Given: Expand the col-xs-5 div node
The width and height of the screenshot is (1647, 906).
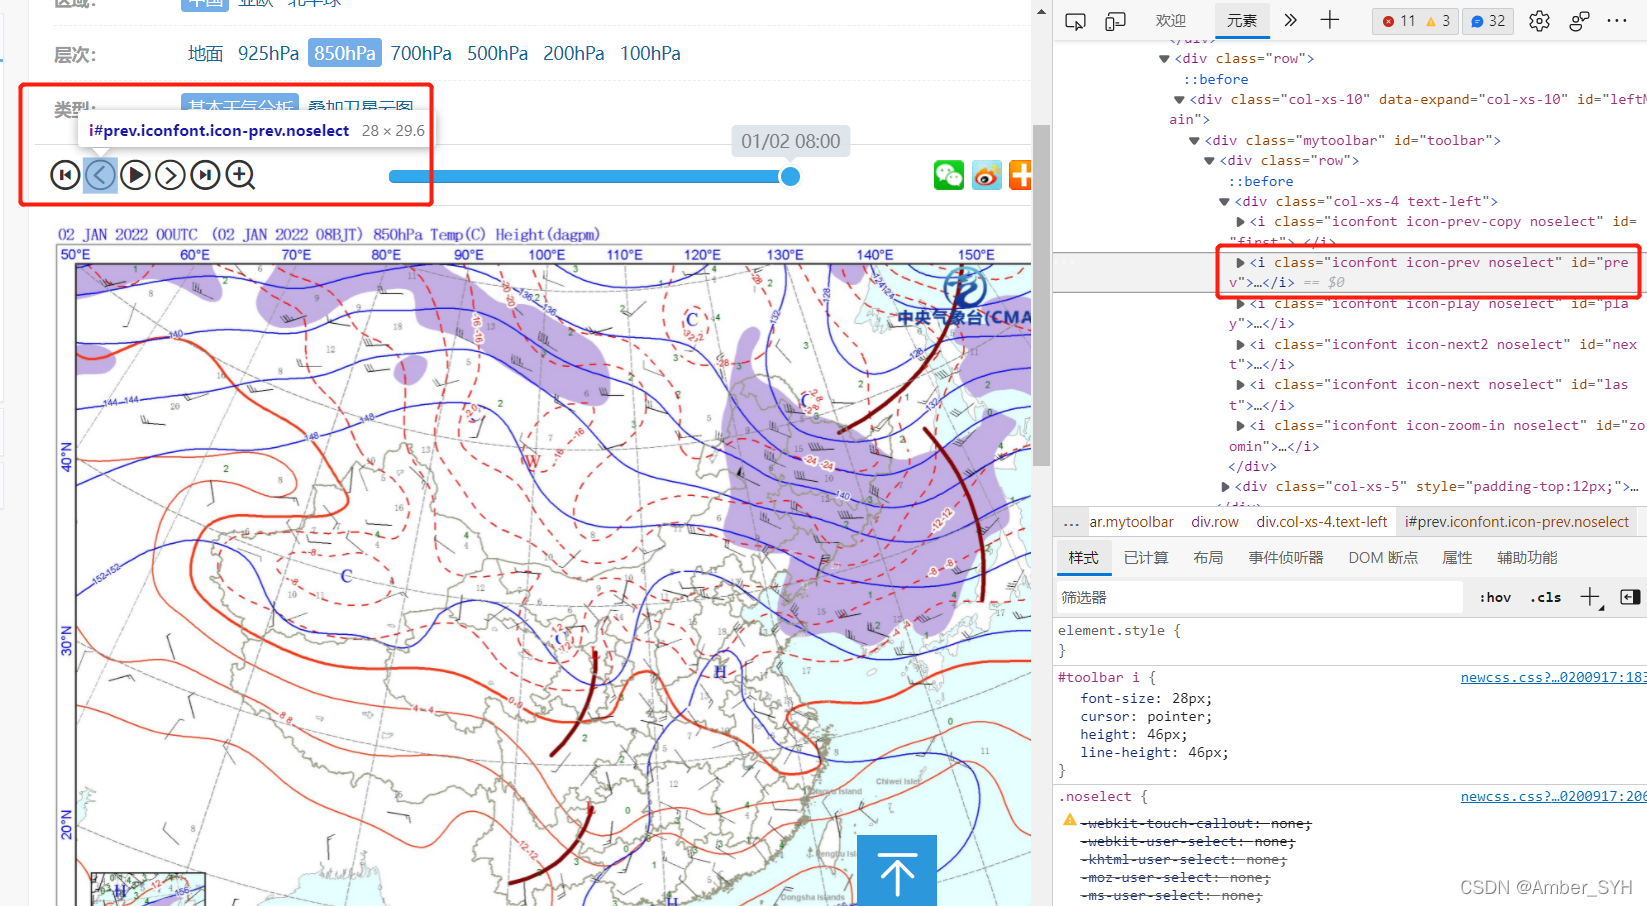Looking at the screenshot, I should coord(1226,487).
